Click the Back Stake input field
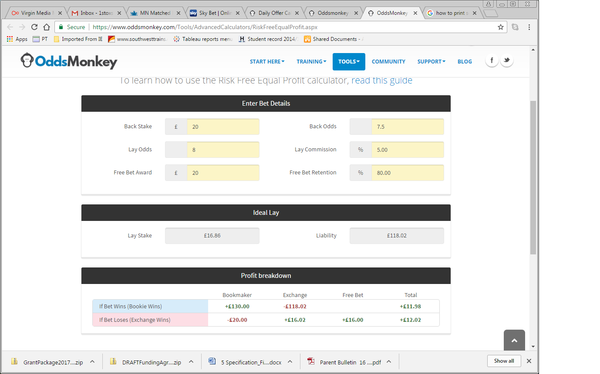 (223, 127)
